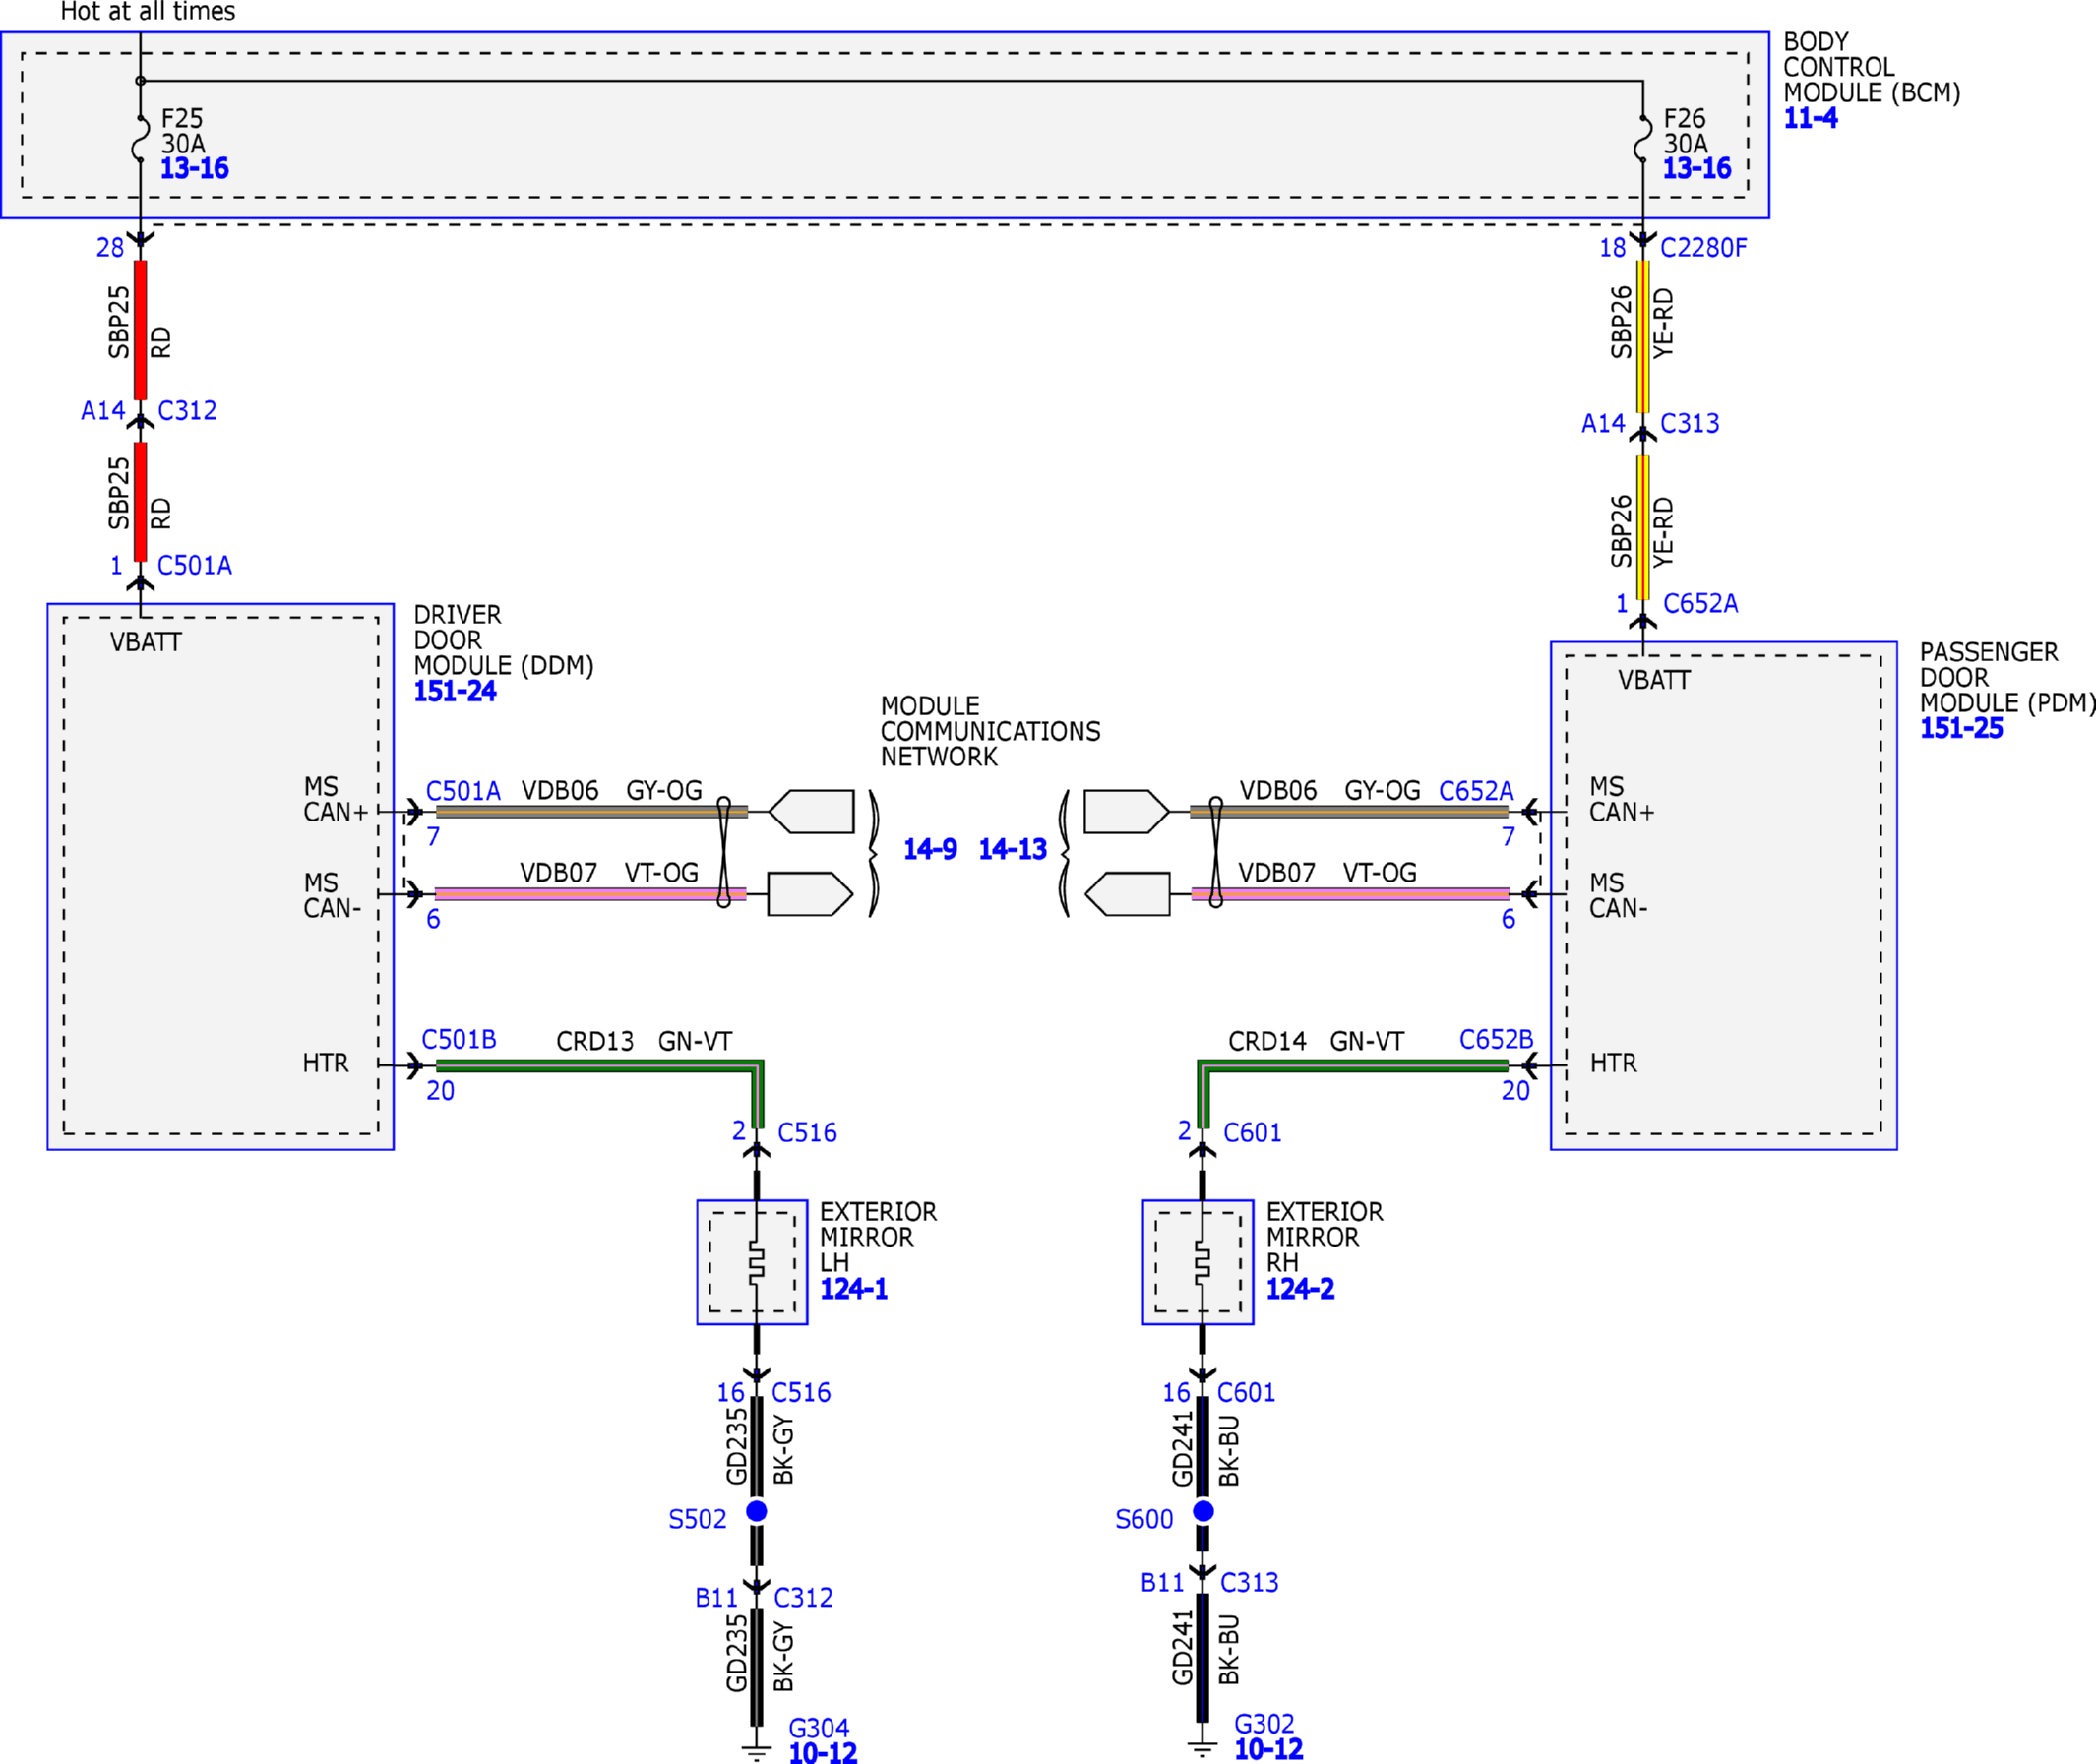
Task: Click the green CRD13 wire from DDM HTR
Action: coord(600,1066)
